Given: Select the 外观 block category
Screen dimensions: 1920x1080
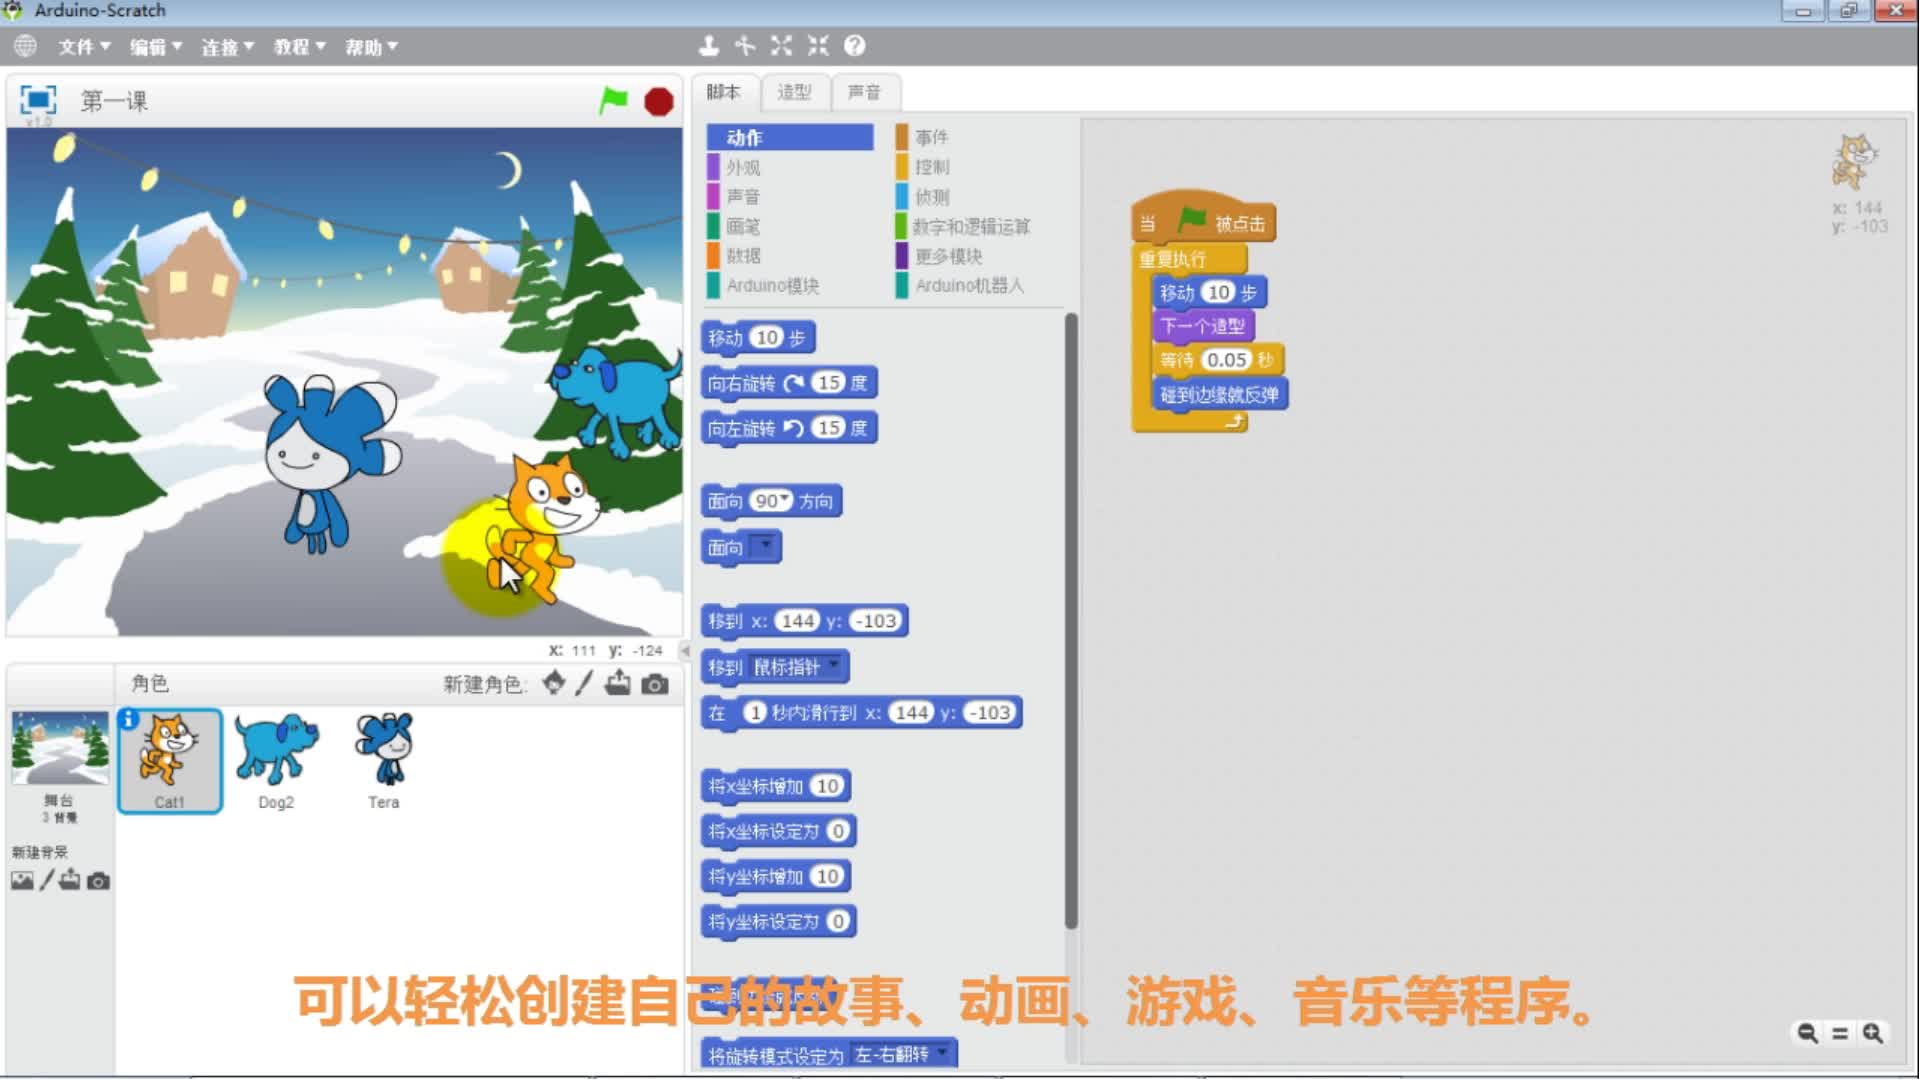Looking at the screenshot, I should coord(743,167).
